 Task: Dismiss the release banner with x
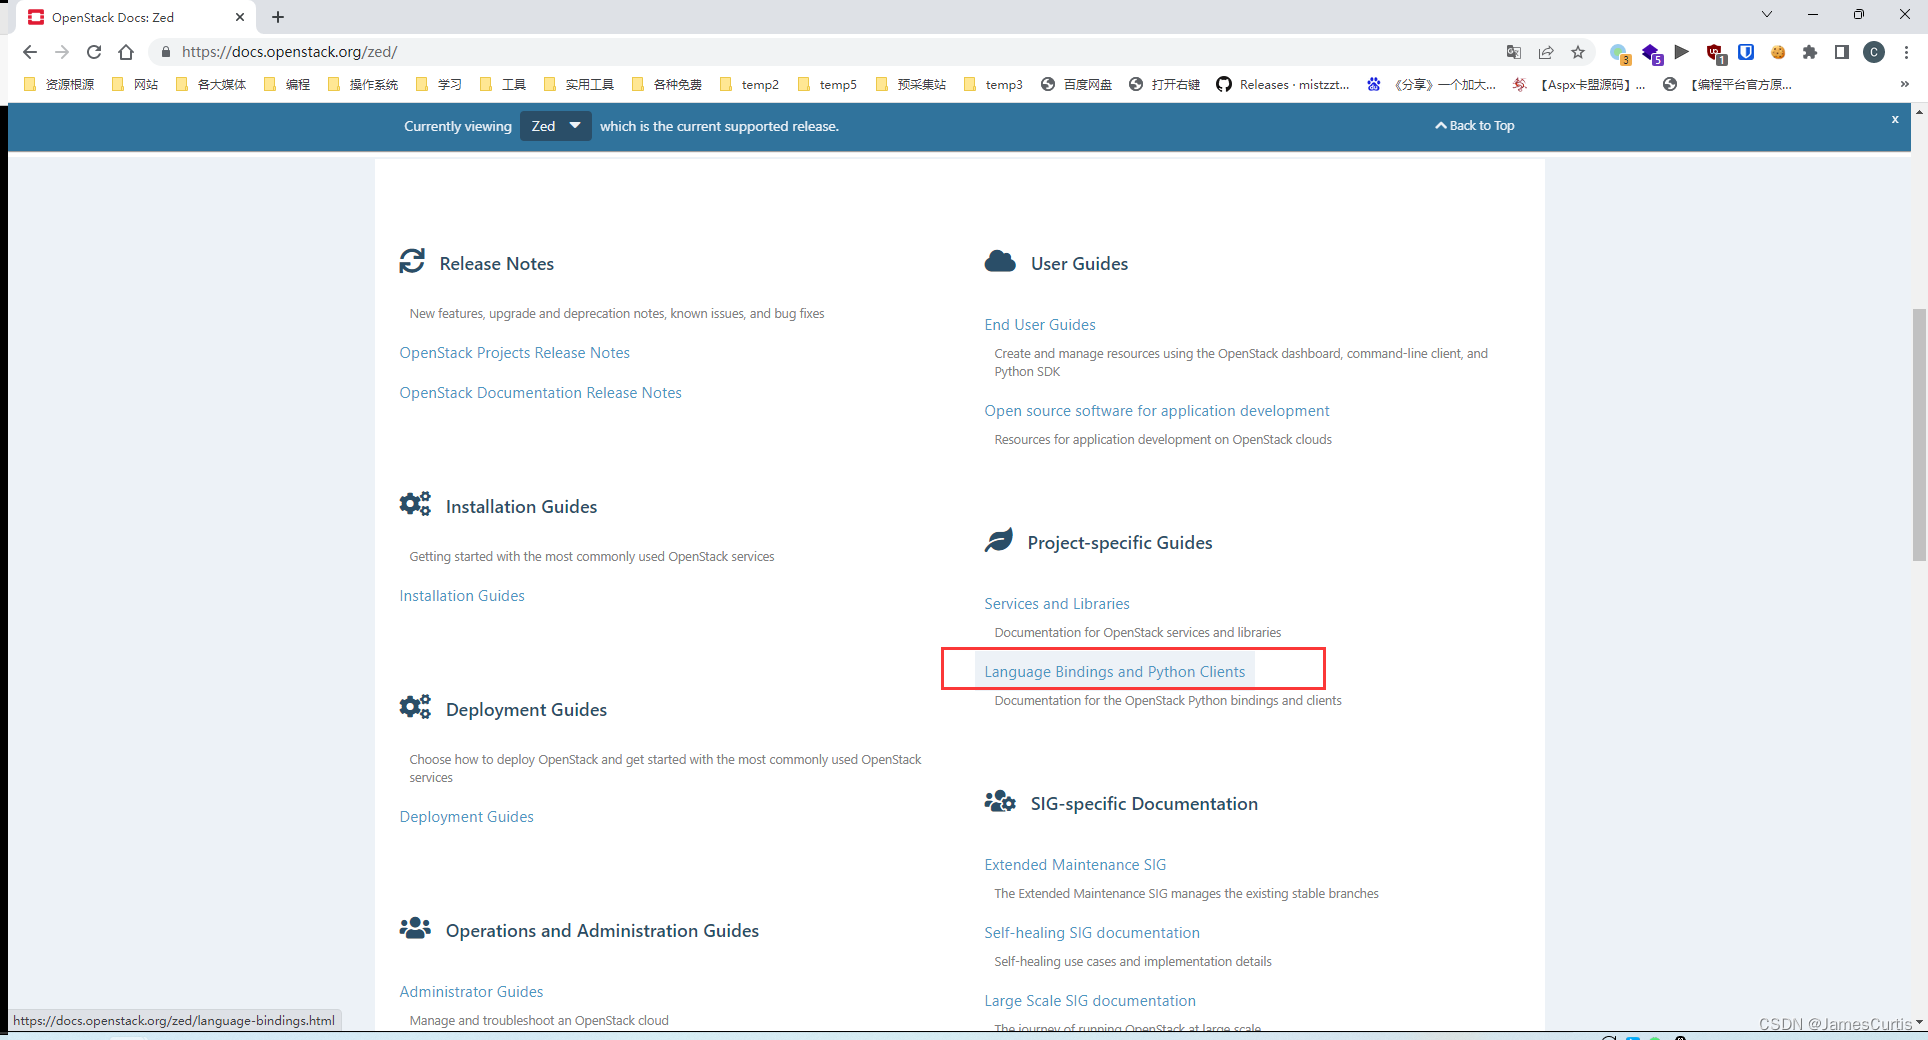[1895, 119]
